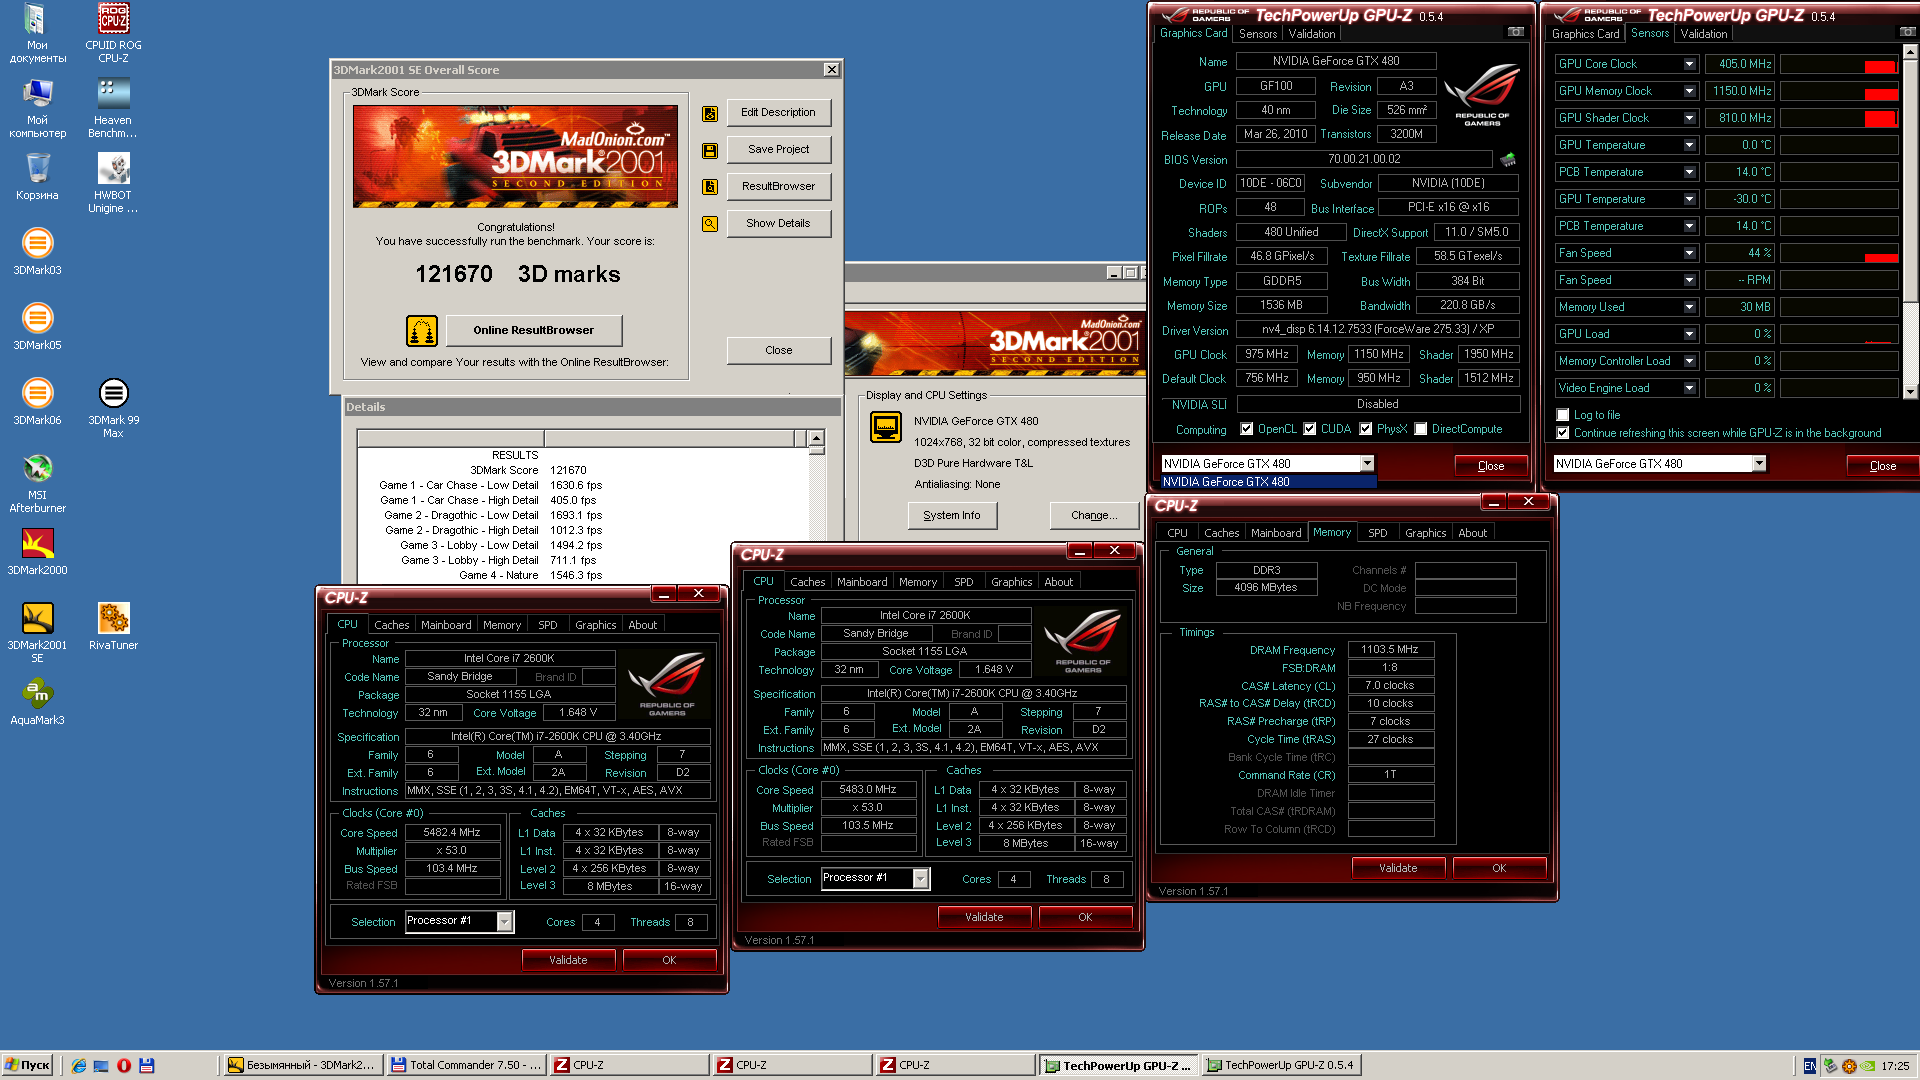
Task: Open Opera from the quick launch bar
Action: click(124, 1066)
